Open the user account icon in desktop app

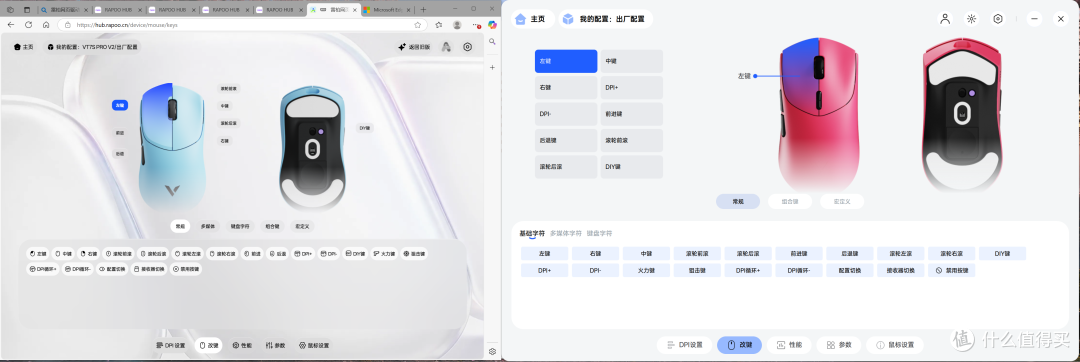click(945, 19)
